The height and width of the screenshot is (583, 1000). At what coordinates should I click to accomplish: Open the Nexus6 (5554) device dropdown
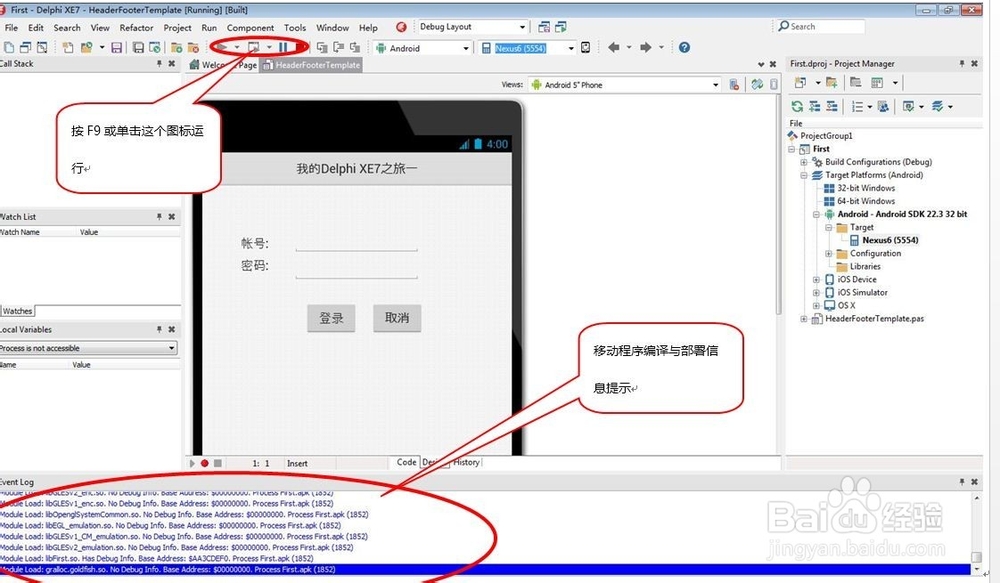571,48
